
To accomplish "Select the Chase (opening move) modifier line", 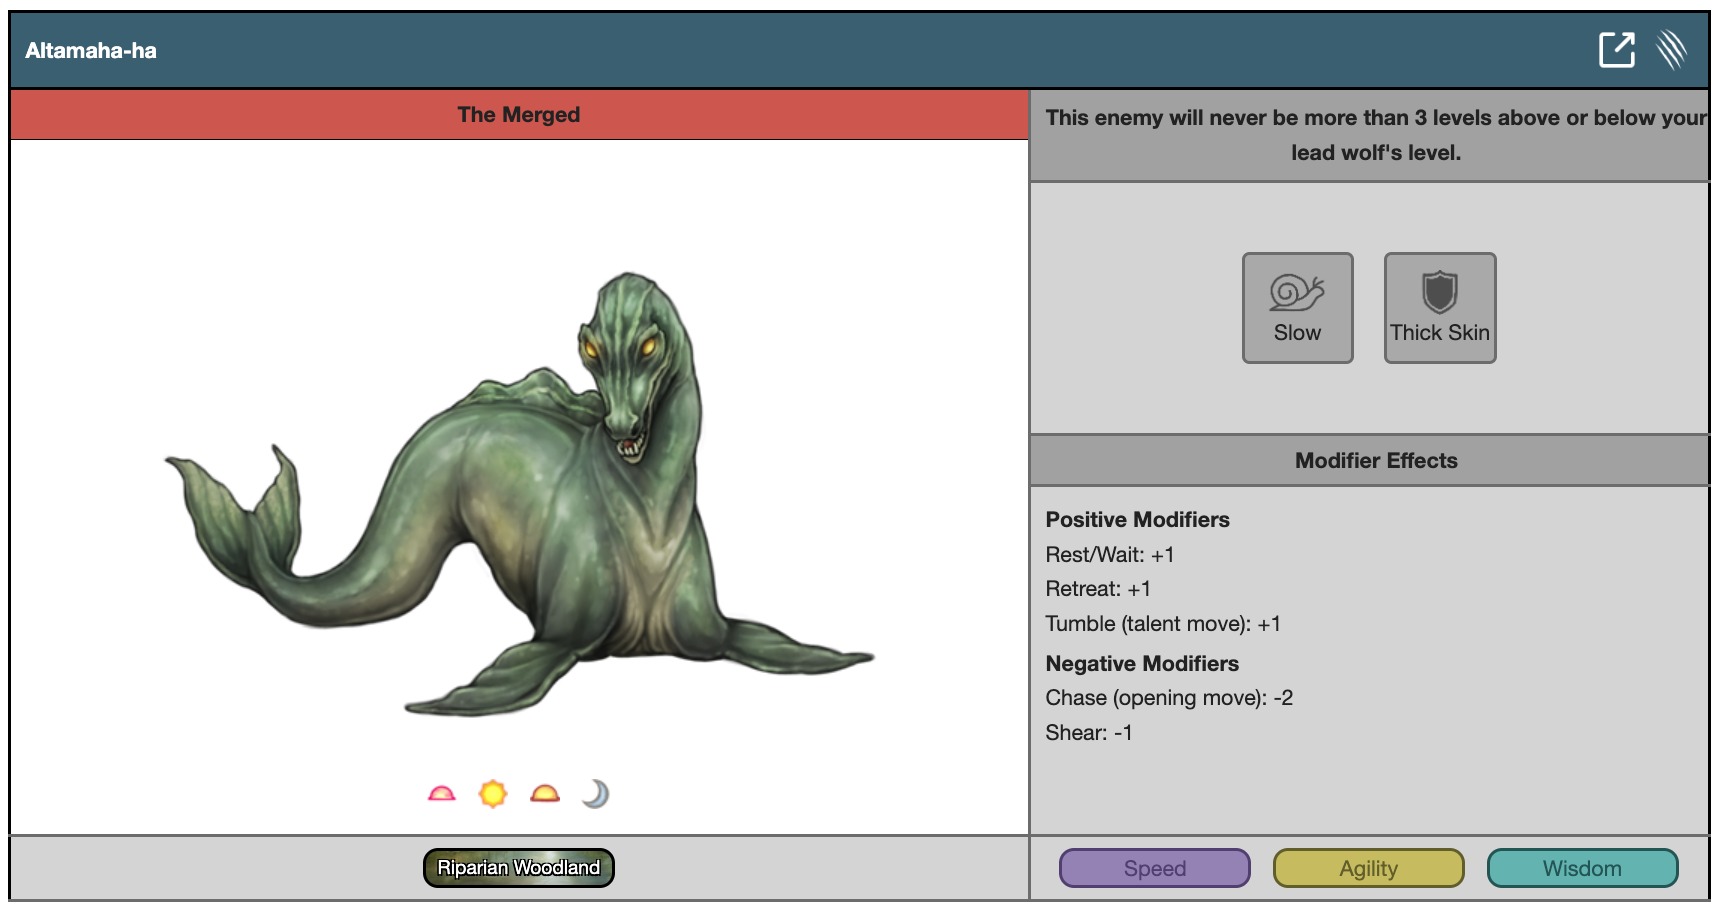I will (x=1169, y=698).
